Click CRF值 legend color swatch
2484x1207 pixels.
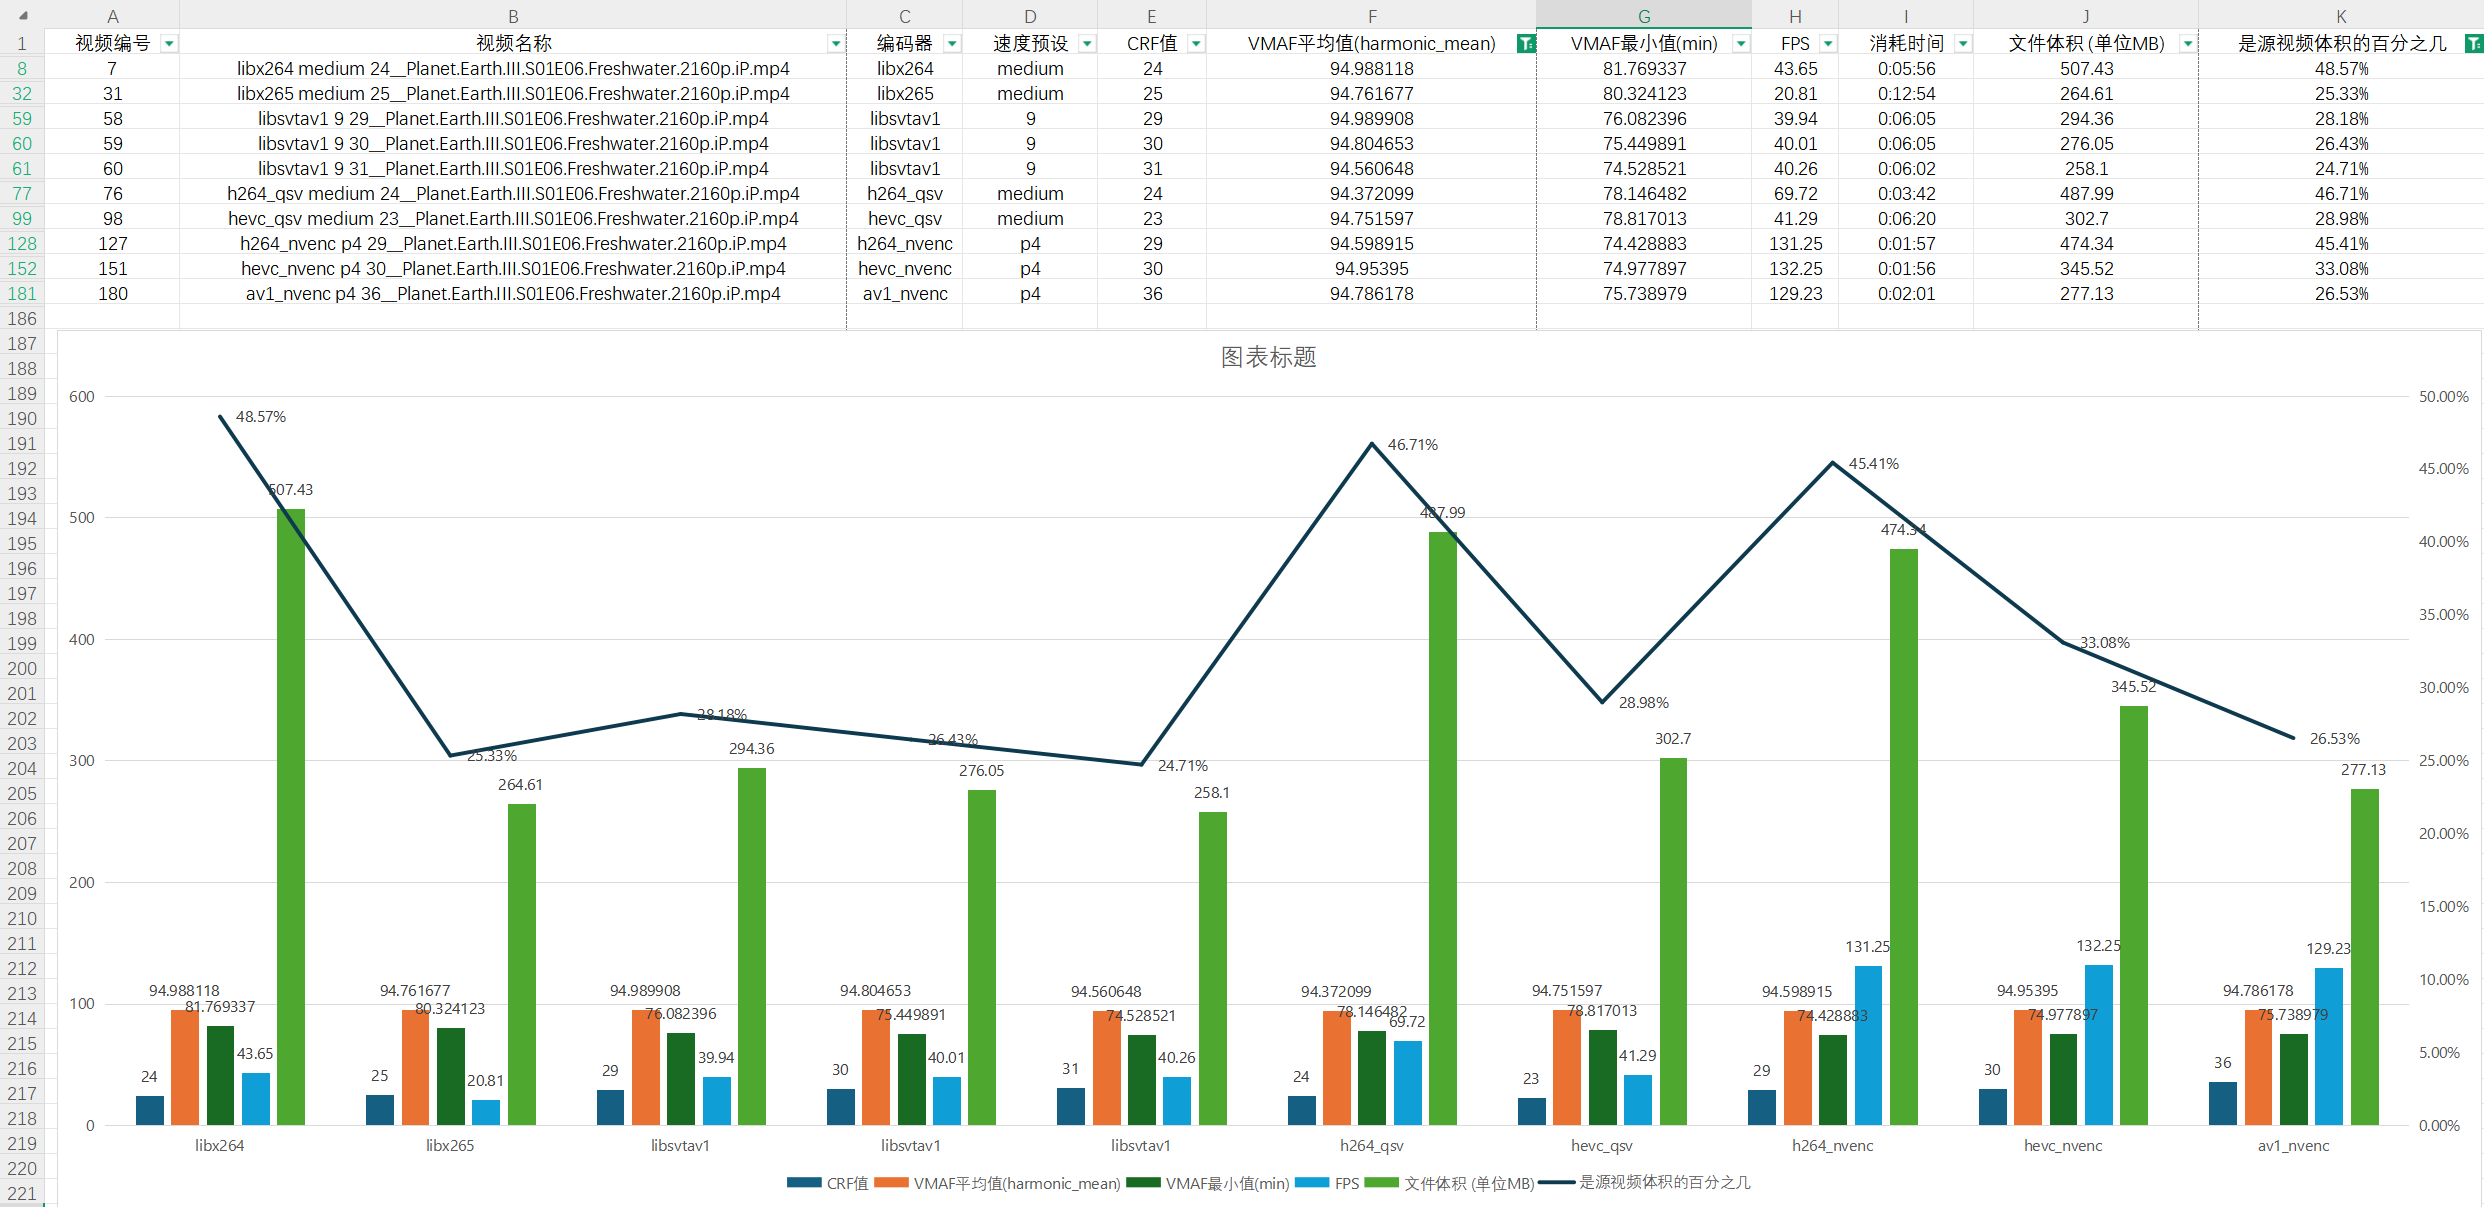click(804, 1183)
